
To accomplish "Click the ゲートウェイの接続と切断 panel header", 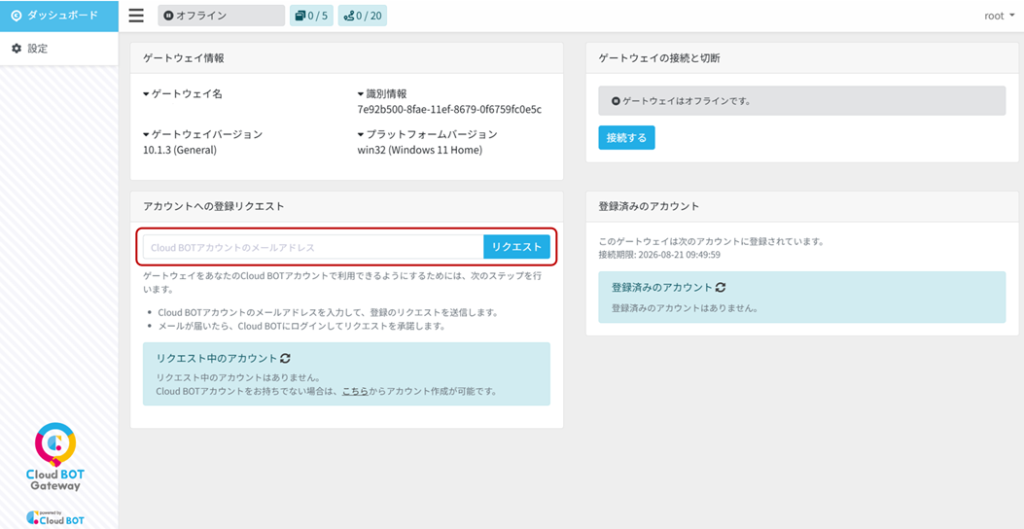I will coord(802,58).
